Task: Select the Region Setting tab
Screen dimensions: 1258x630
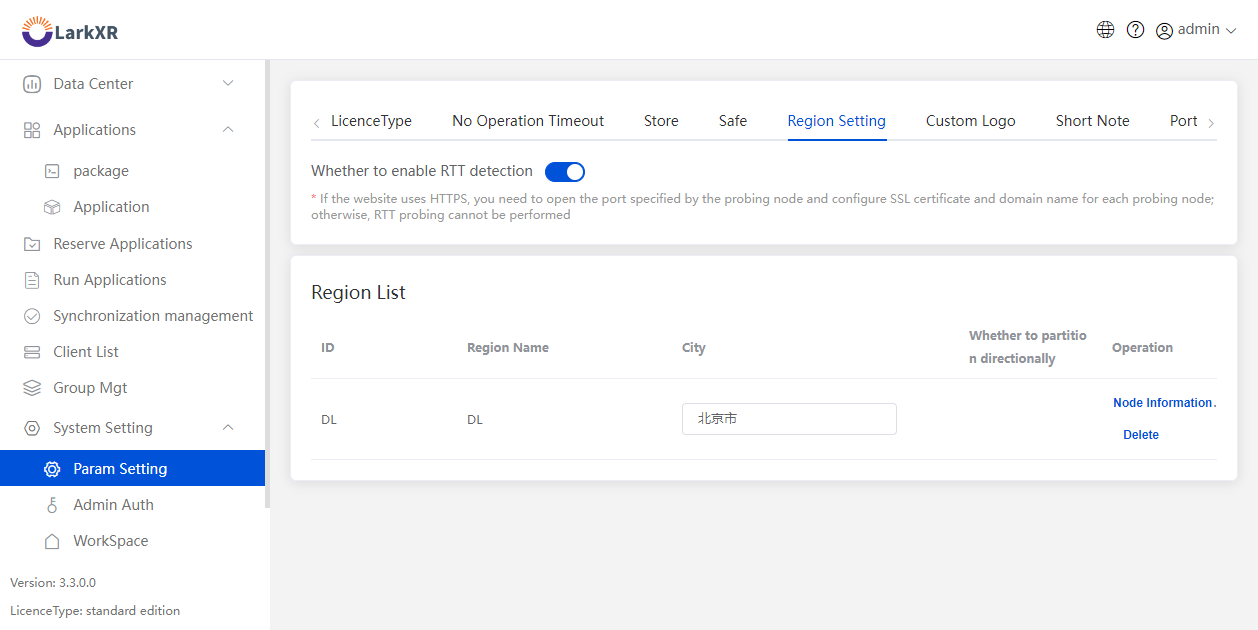Action: (837, 121)
